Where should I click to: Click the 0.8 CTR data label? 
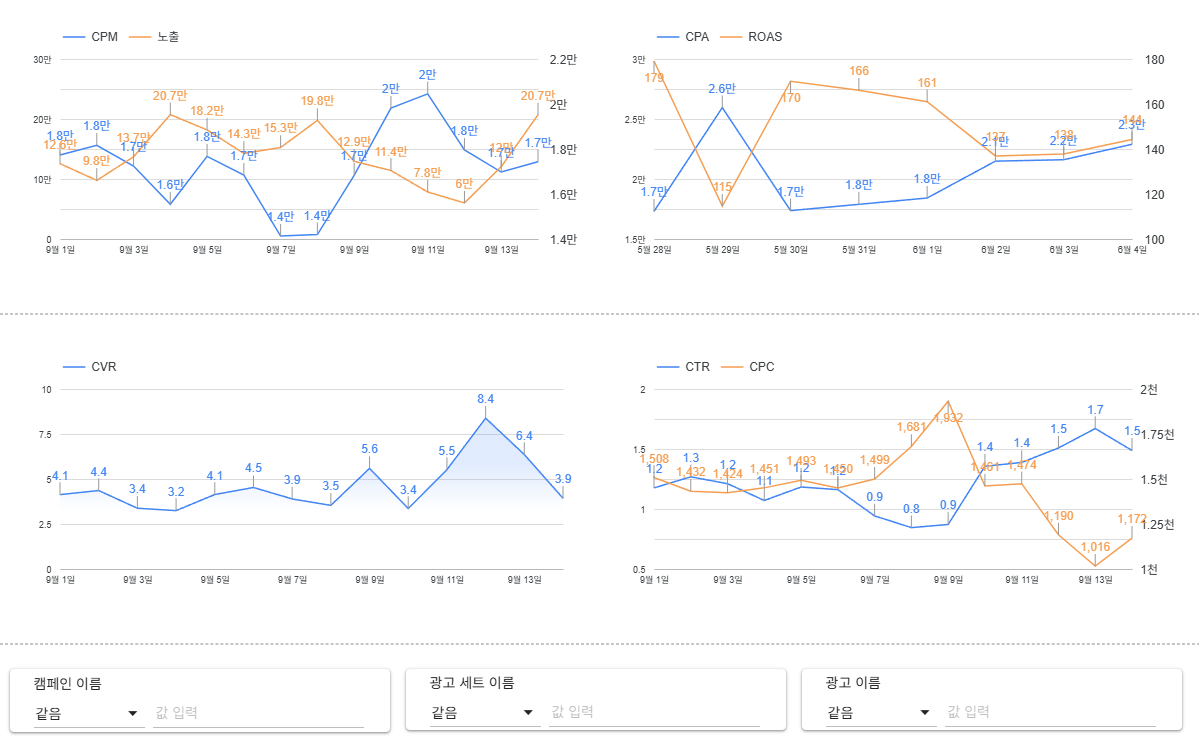pyautogui.click(x=911, y=509)
